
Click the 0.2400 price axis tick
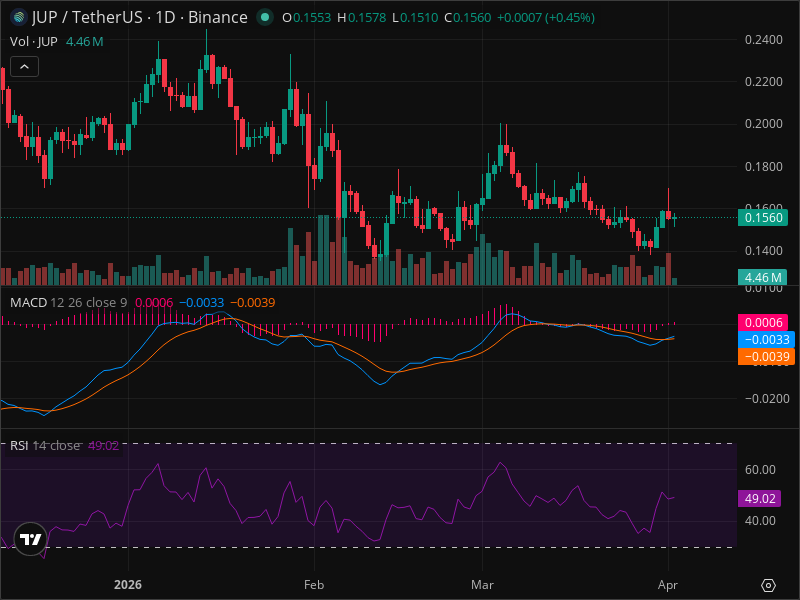763,40
